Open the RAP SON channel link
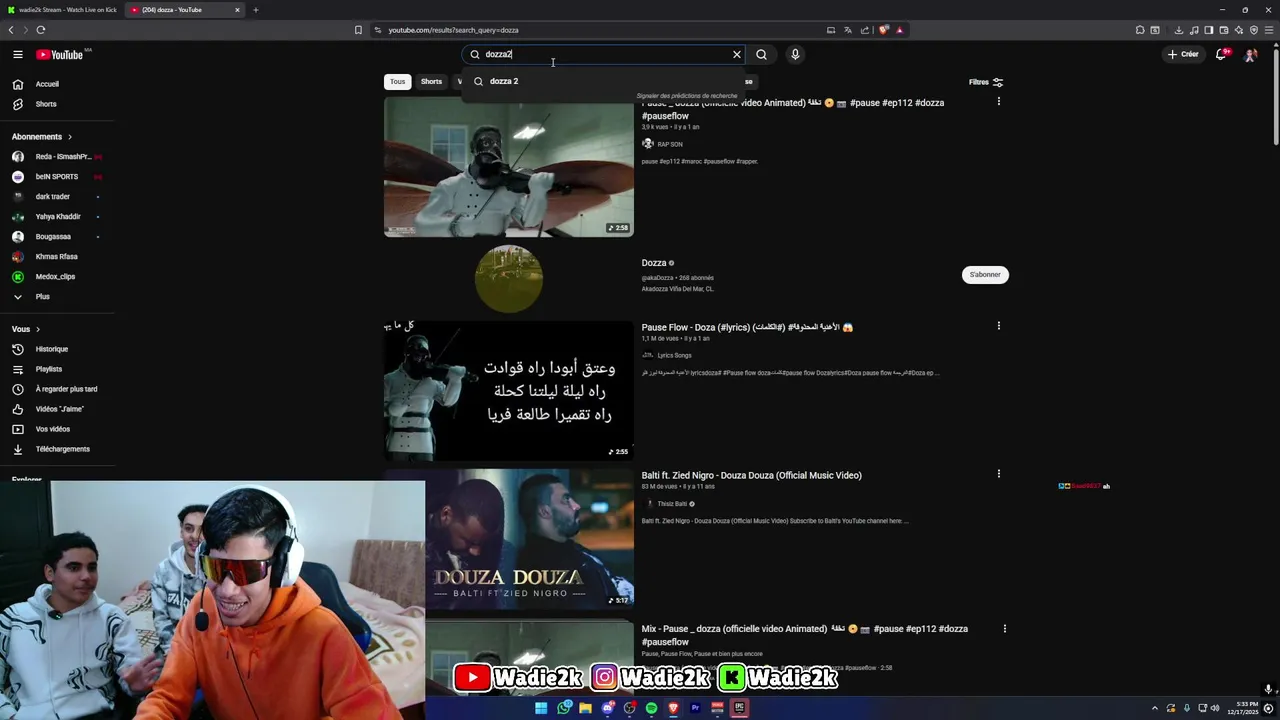This screenshot has width=1280, height=720. [669, 144]
